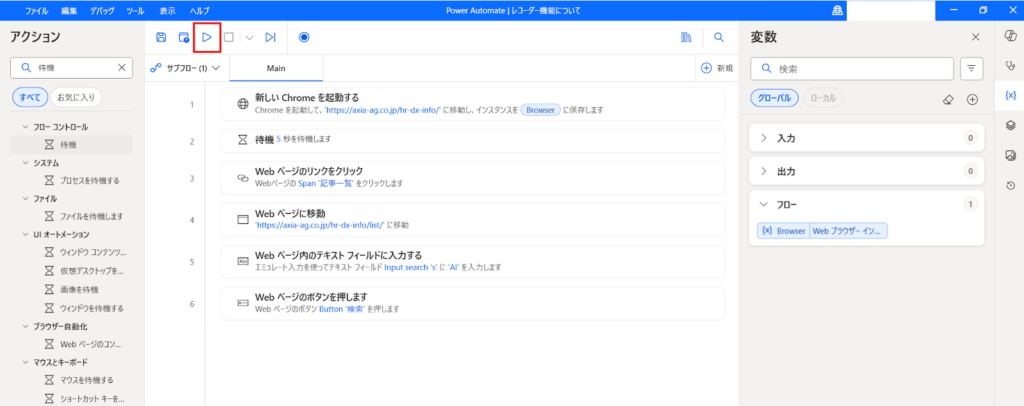Run the flow with play button
This screenshot has height=406, width=1024.
coord(206,37)
